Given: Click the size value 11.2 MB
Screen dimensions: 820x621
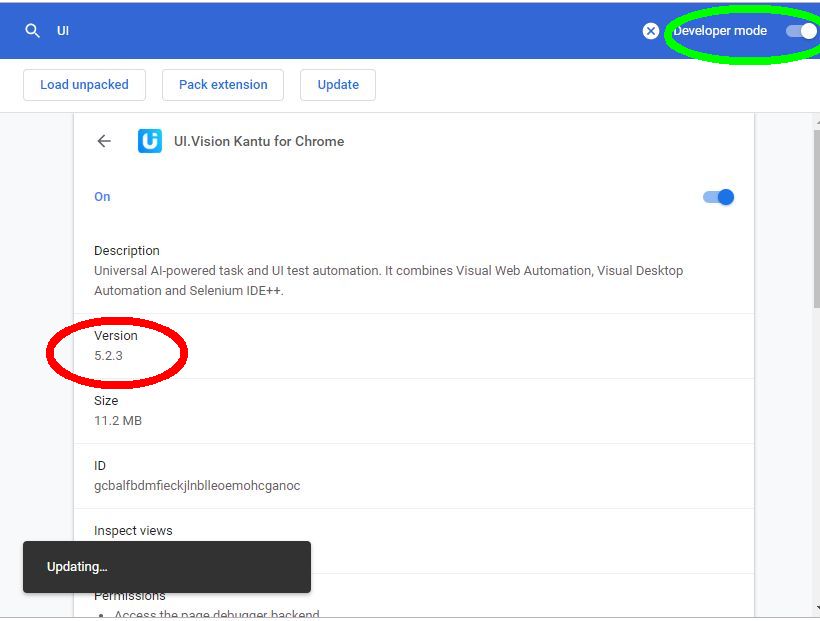Looking at the screenshot, I should 118,421.
